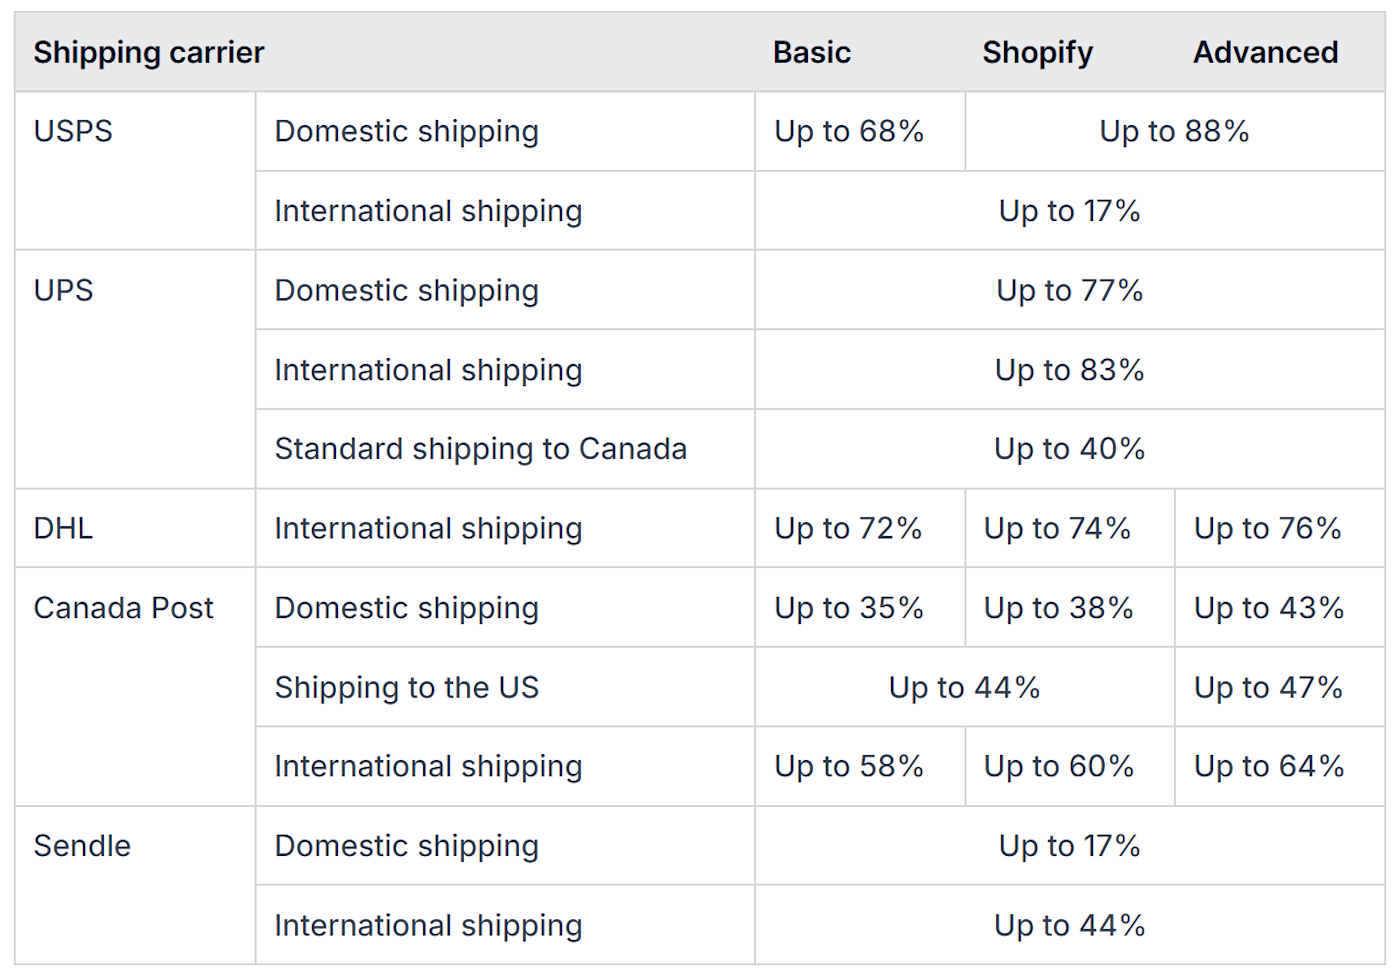The width and height of the screenshot is (1400, 980).
Task: Select the Up to 77% cell
Action: 1069,290
